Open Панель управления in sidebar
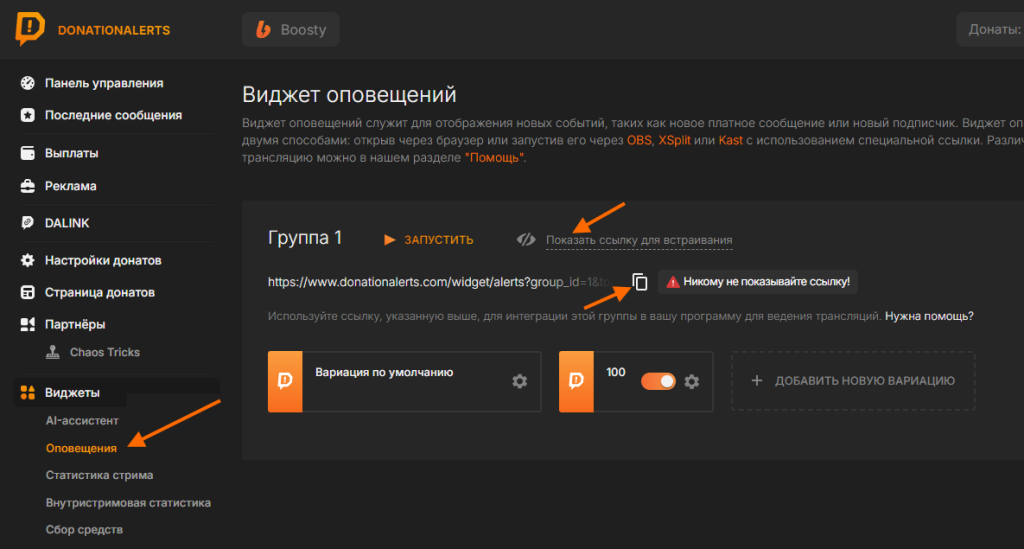This screenshot has height=549, width=1024. 104,83
